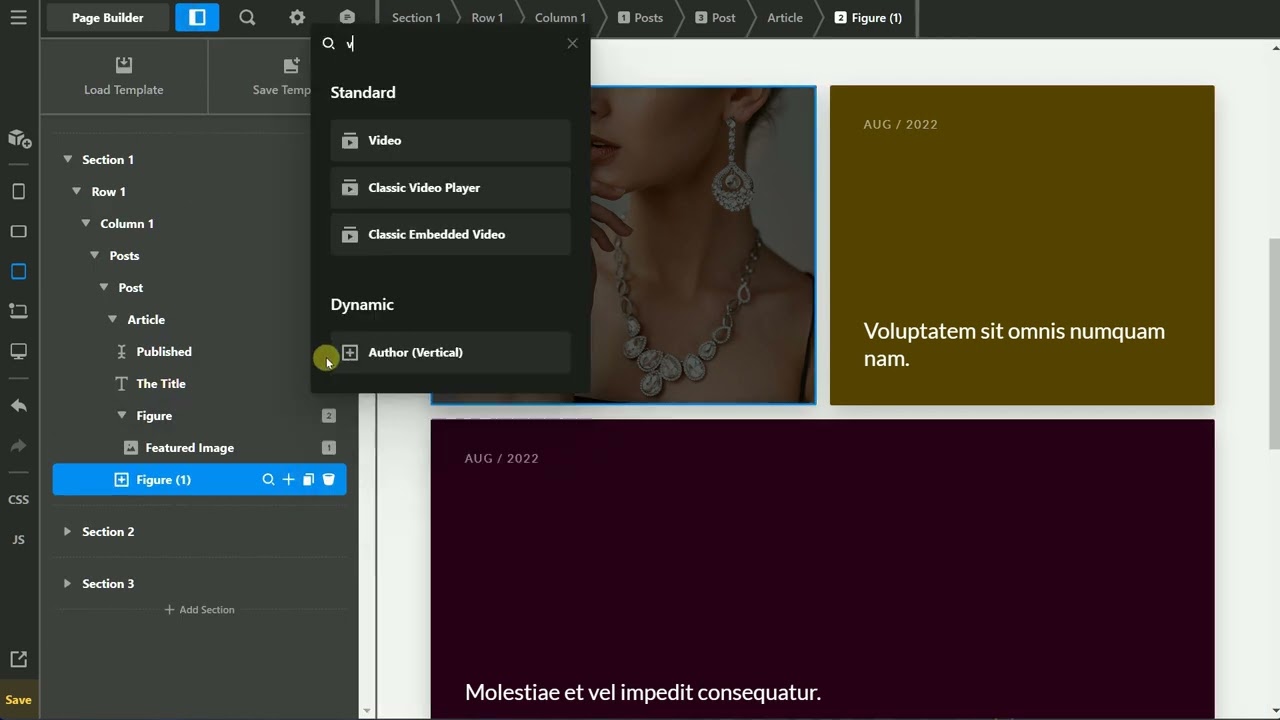
Task: Collapse Article node in tree
Action: 113,319
